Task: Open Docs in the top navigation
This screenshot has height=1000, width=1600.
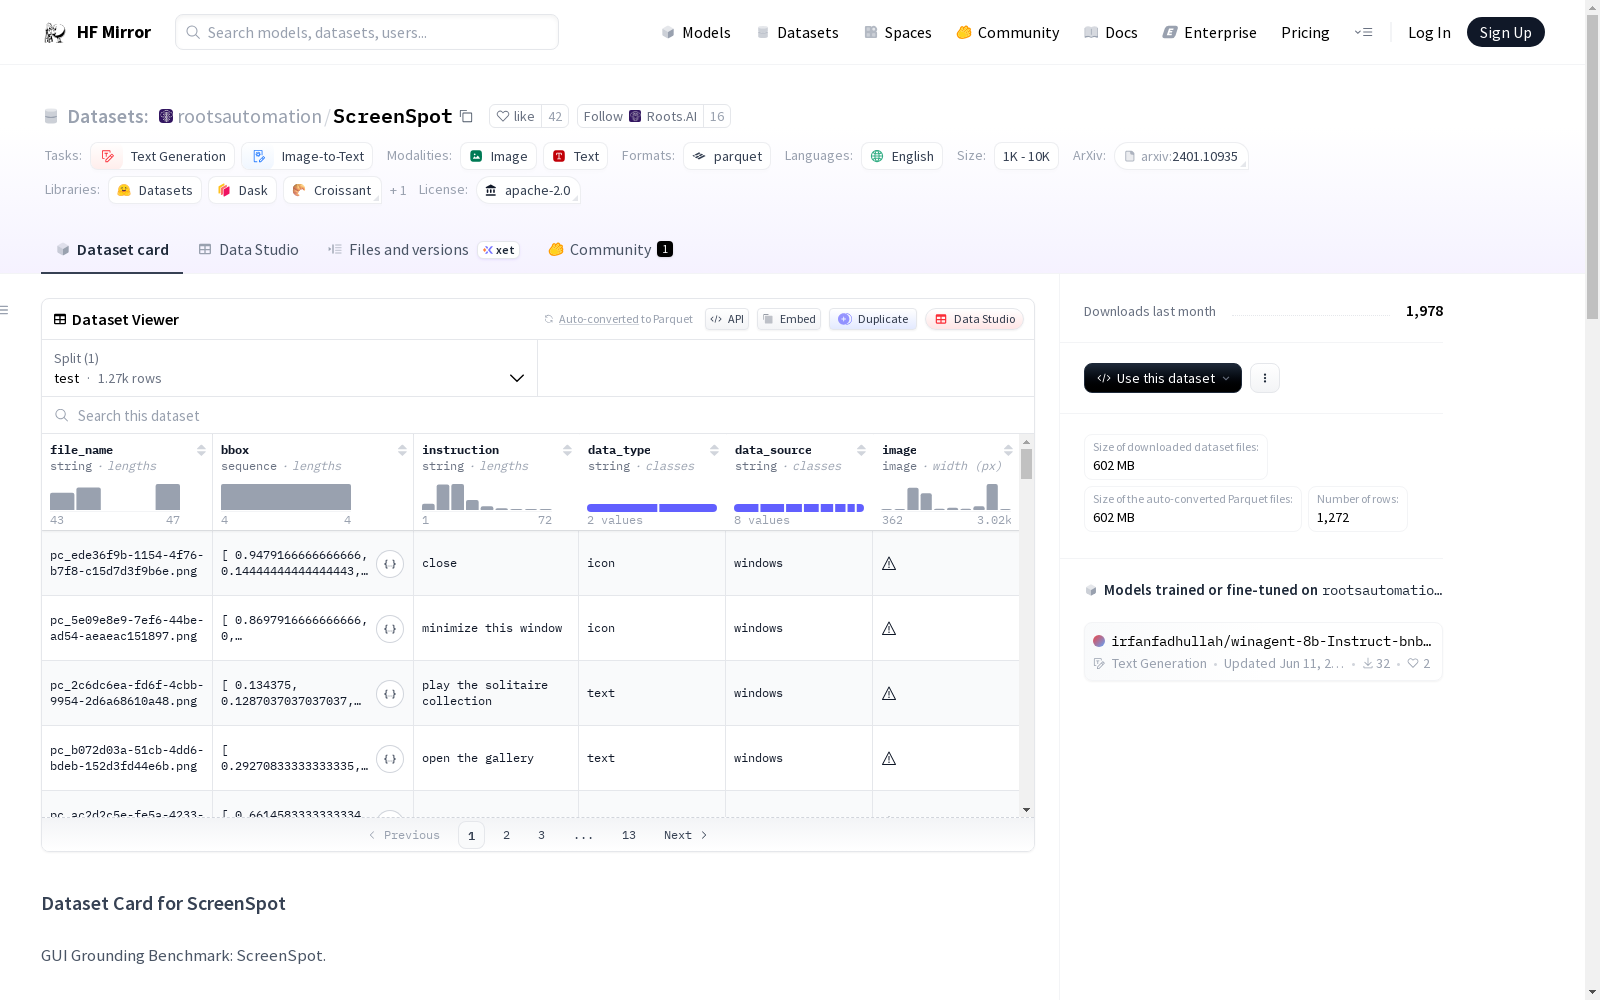Action: (1111, 32)
